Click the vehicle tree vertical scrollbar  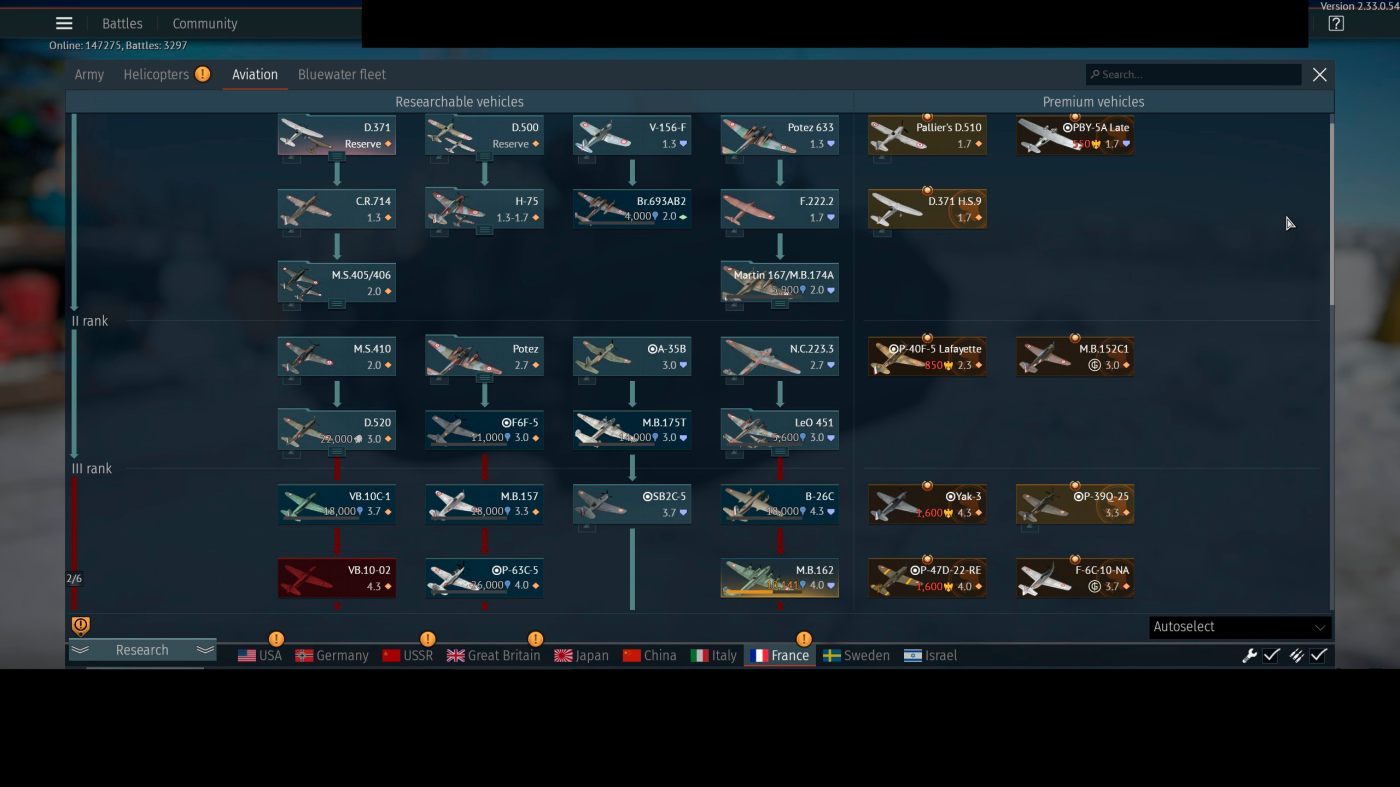(x=1331, y=214)
